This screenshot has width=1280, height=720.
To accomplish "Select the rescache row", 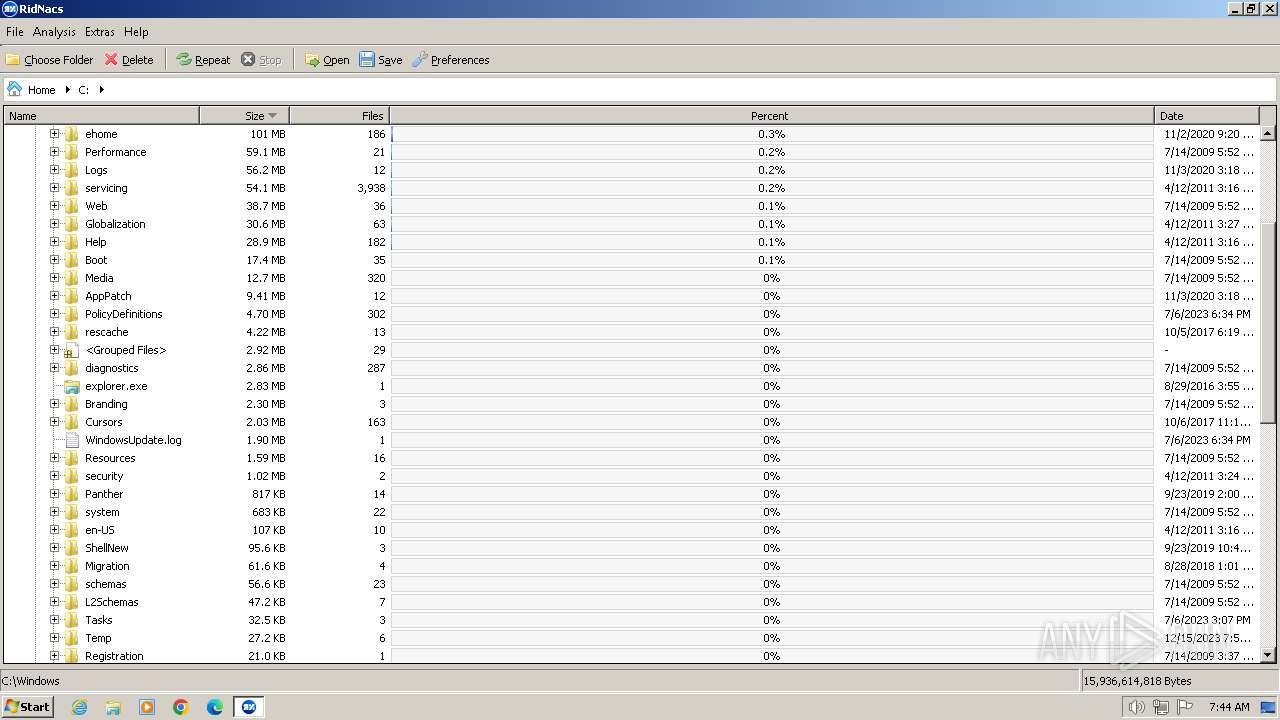I will (x=632, y=332).
